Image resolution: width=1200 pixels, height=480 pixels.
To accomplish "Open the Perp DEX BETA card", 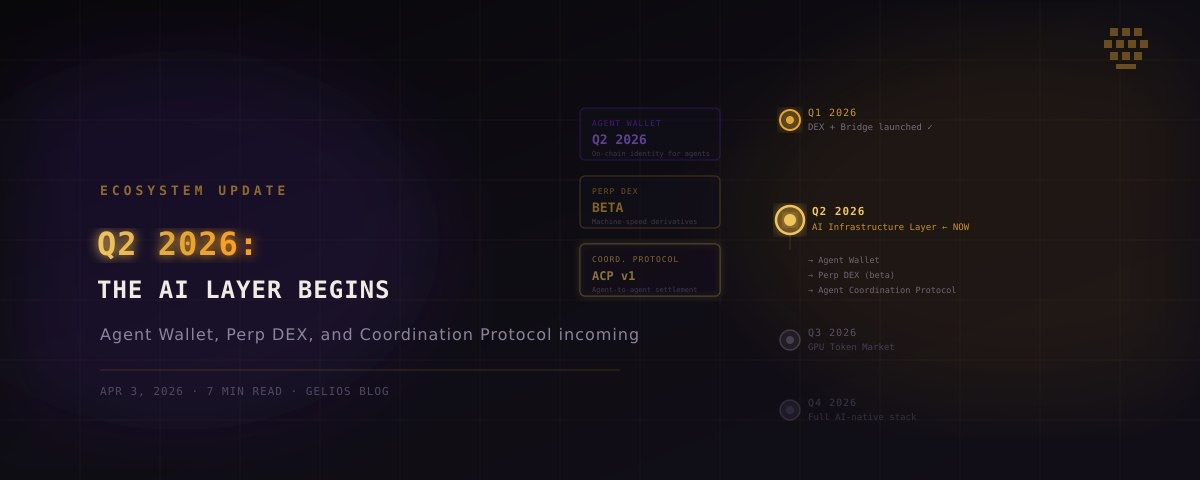I will [650, 202].
